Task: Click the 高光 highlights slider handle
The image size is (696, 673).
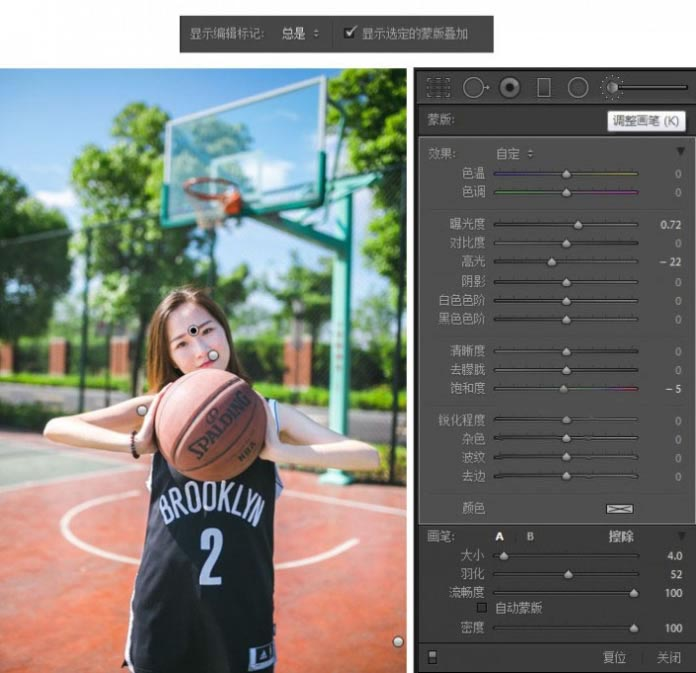Action: tap(551, 262)
